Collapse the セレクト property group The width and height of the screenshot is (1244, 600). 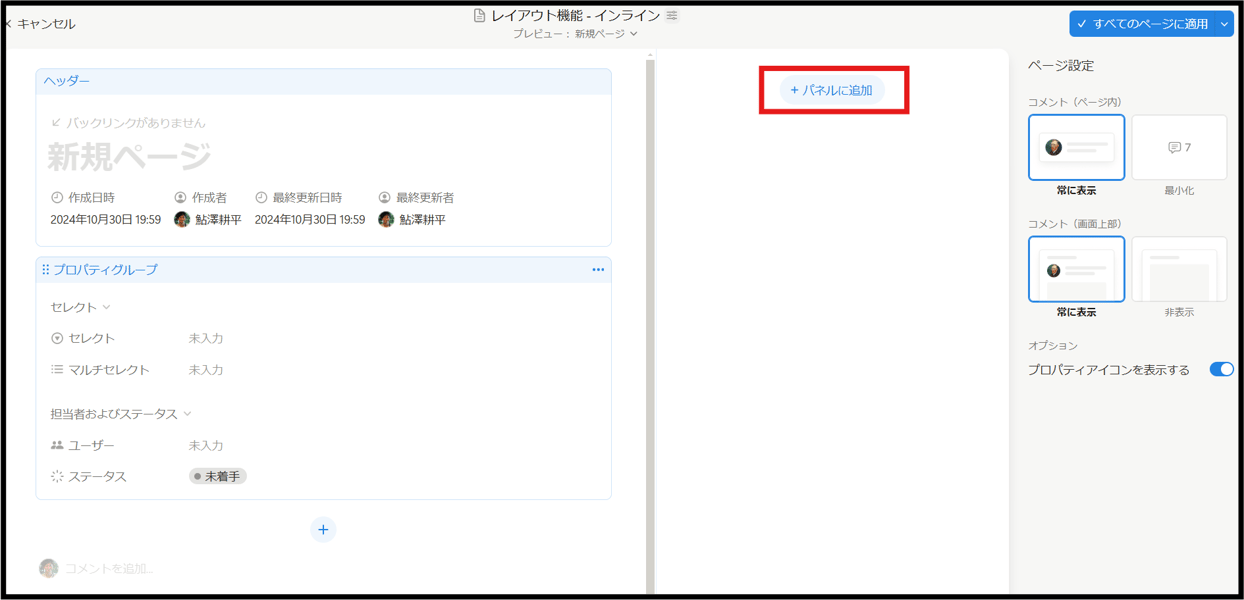pos(106,306)
